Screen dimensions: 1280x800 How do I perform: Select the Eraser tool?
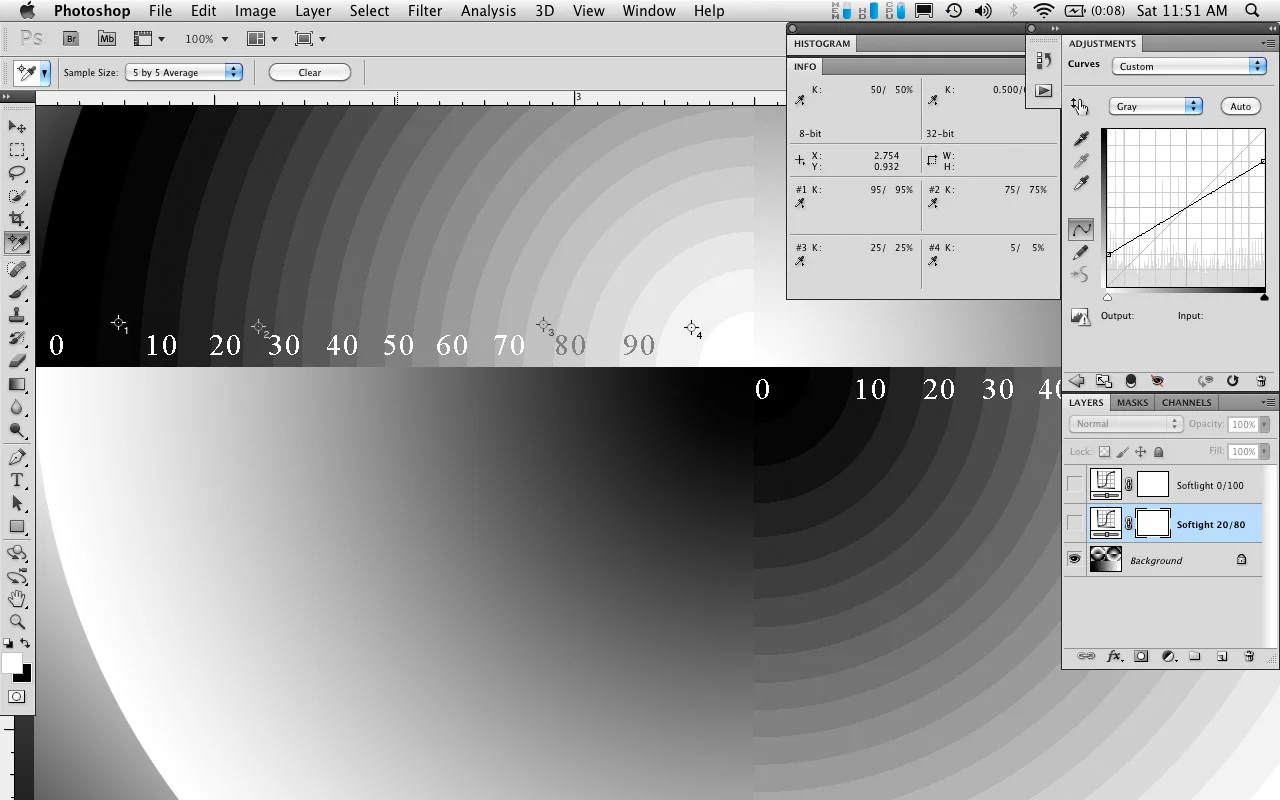pyautogui.click(x=17, y=361)
